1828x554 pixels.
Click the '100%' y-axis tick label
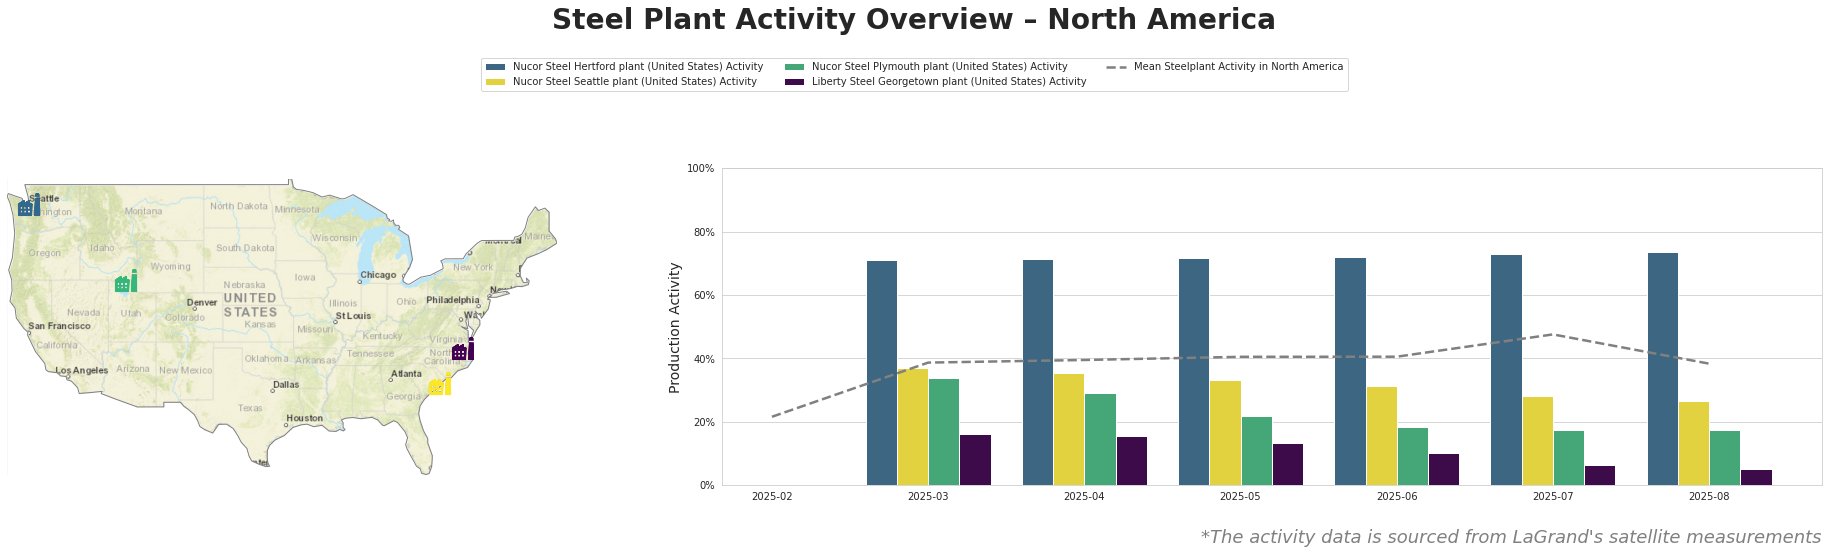click(x=701, y=169)
